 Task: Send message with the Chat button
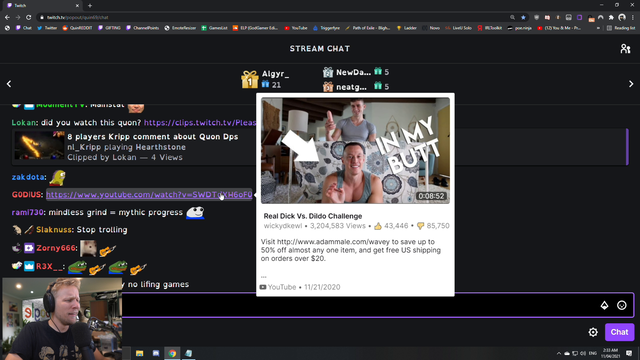click(619, 332)
